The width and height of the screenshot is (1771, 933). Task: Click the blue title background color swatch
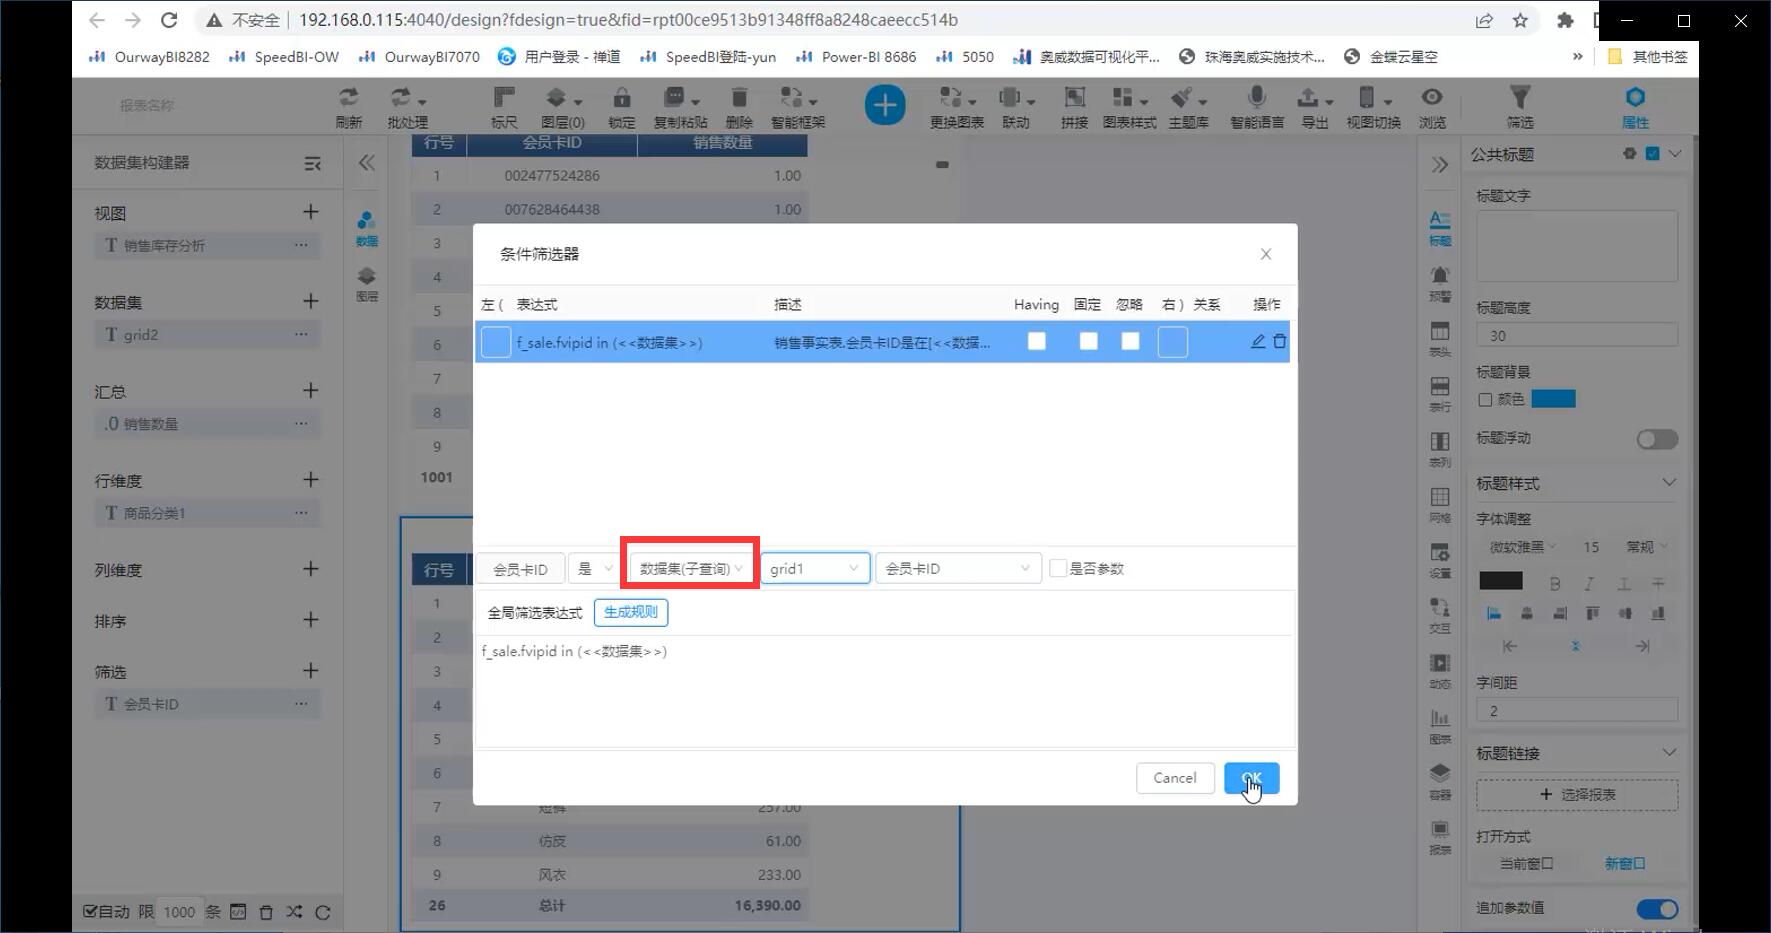tap(1553, 400)
